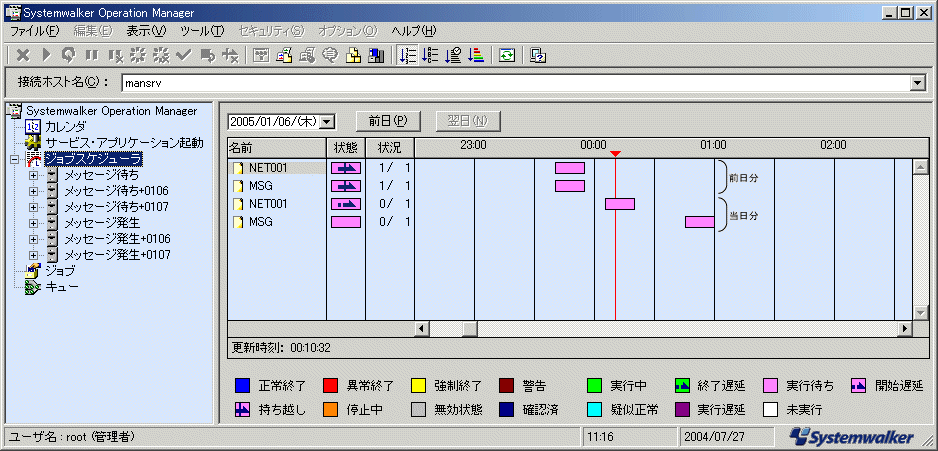Open the オプション(O) menu
The height and width of the screenshot is (451, 938).
[348, 31]
